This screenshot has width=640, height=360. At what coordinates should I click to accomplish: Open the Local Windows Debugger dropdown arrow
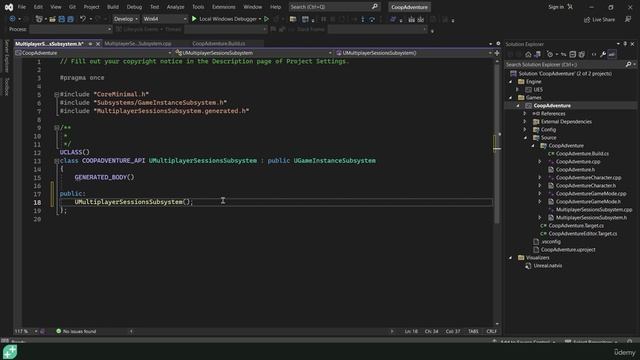point(260,19)
